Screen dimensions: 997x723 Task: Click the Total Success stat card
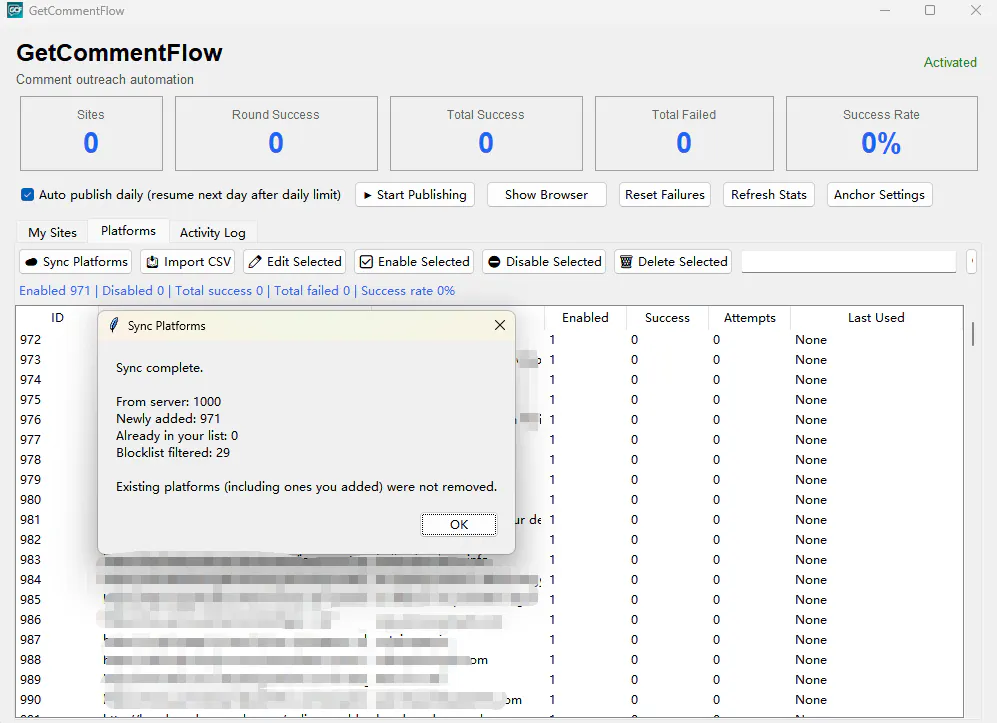pos(486,134)
